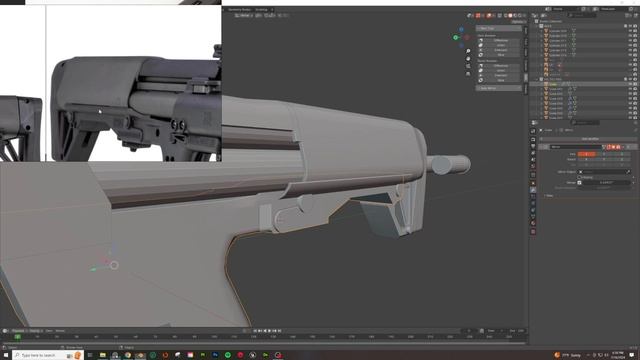This screenshot has height=360, width=640.
Task: Open the timeline Marker menu
Action: coord(60,331)
